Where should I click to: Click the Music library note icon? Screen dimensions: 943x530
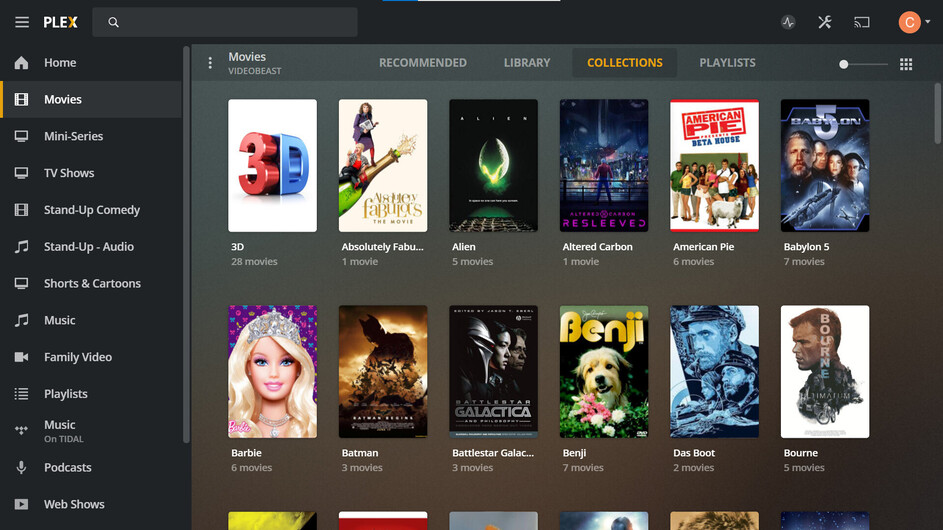[21, 320]
